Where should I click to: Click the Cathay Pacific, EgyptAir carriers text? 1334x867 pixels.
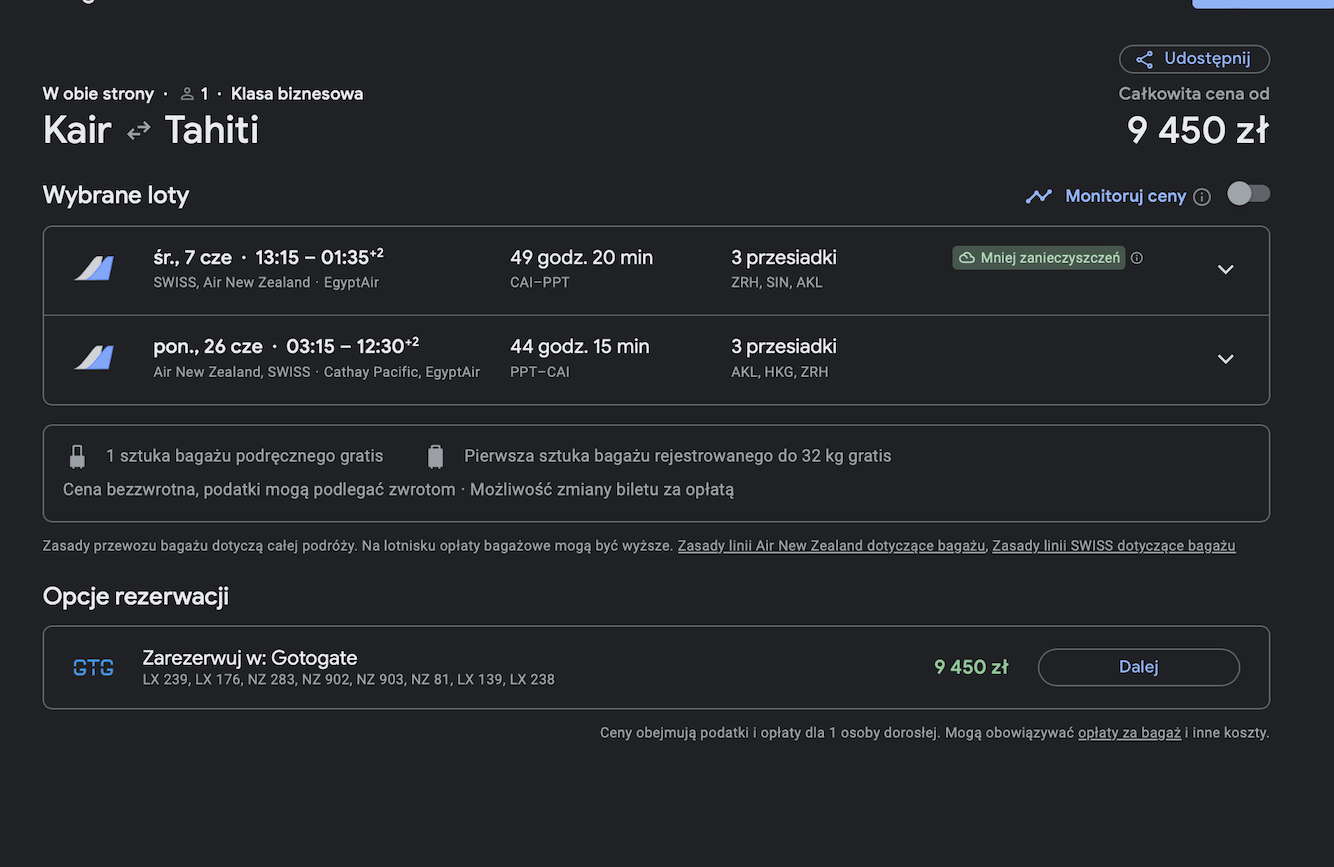[402, 372]
